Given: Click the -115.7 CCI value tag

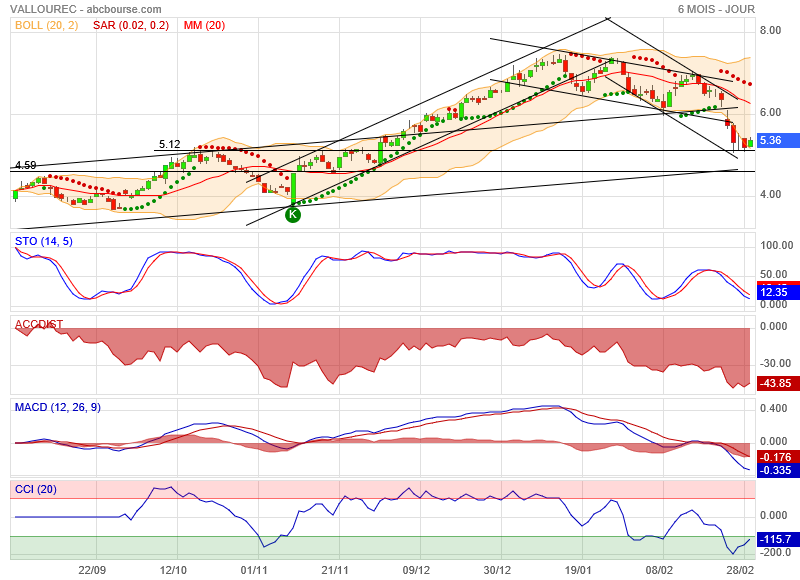Looking at the screenshot, I should click(x=776, y=539).
